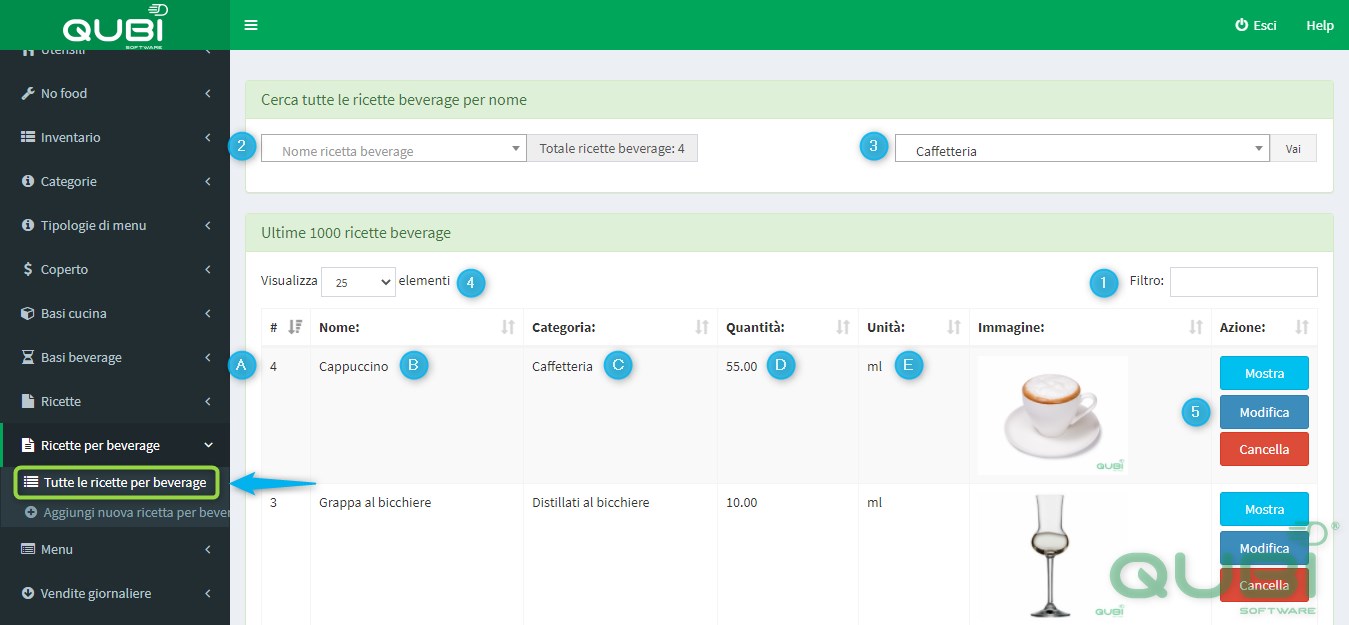This screenshot has width=1349, height=625.
Task: Click the dollar icon beside Coperto
Action: [28, 269]
